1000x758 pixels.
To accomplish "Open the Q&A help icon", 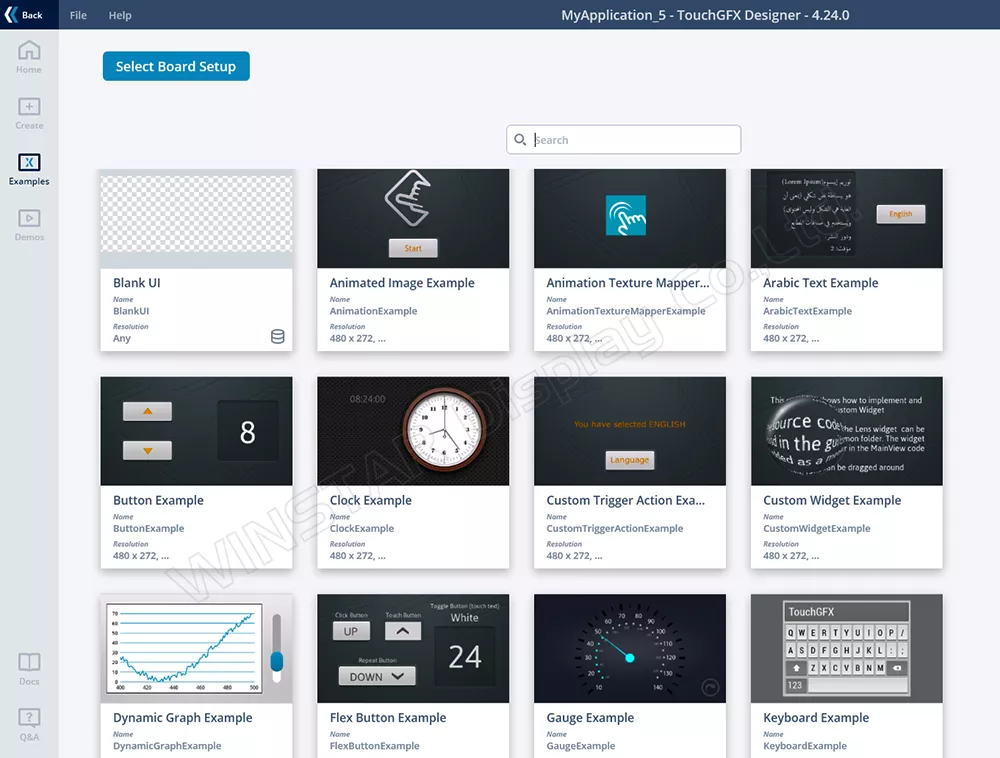I will coord(29,719).
